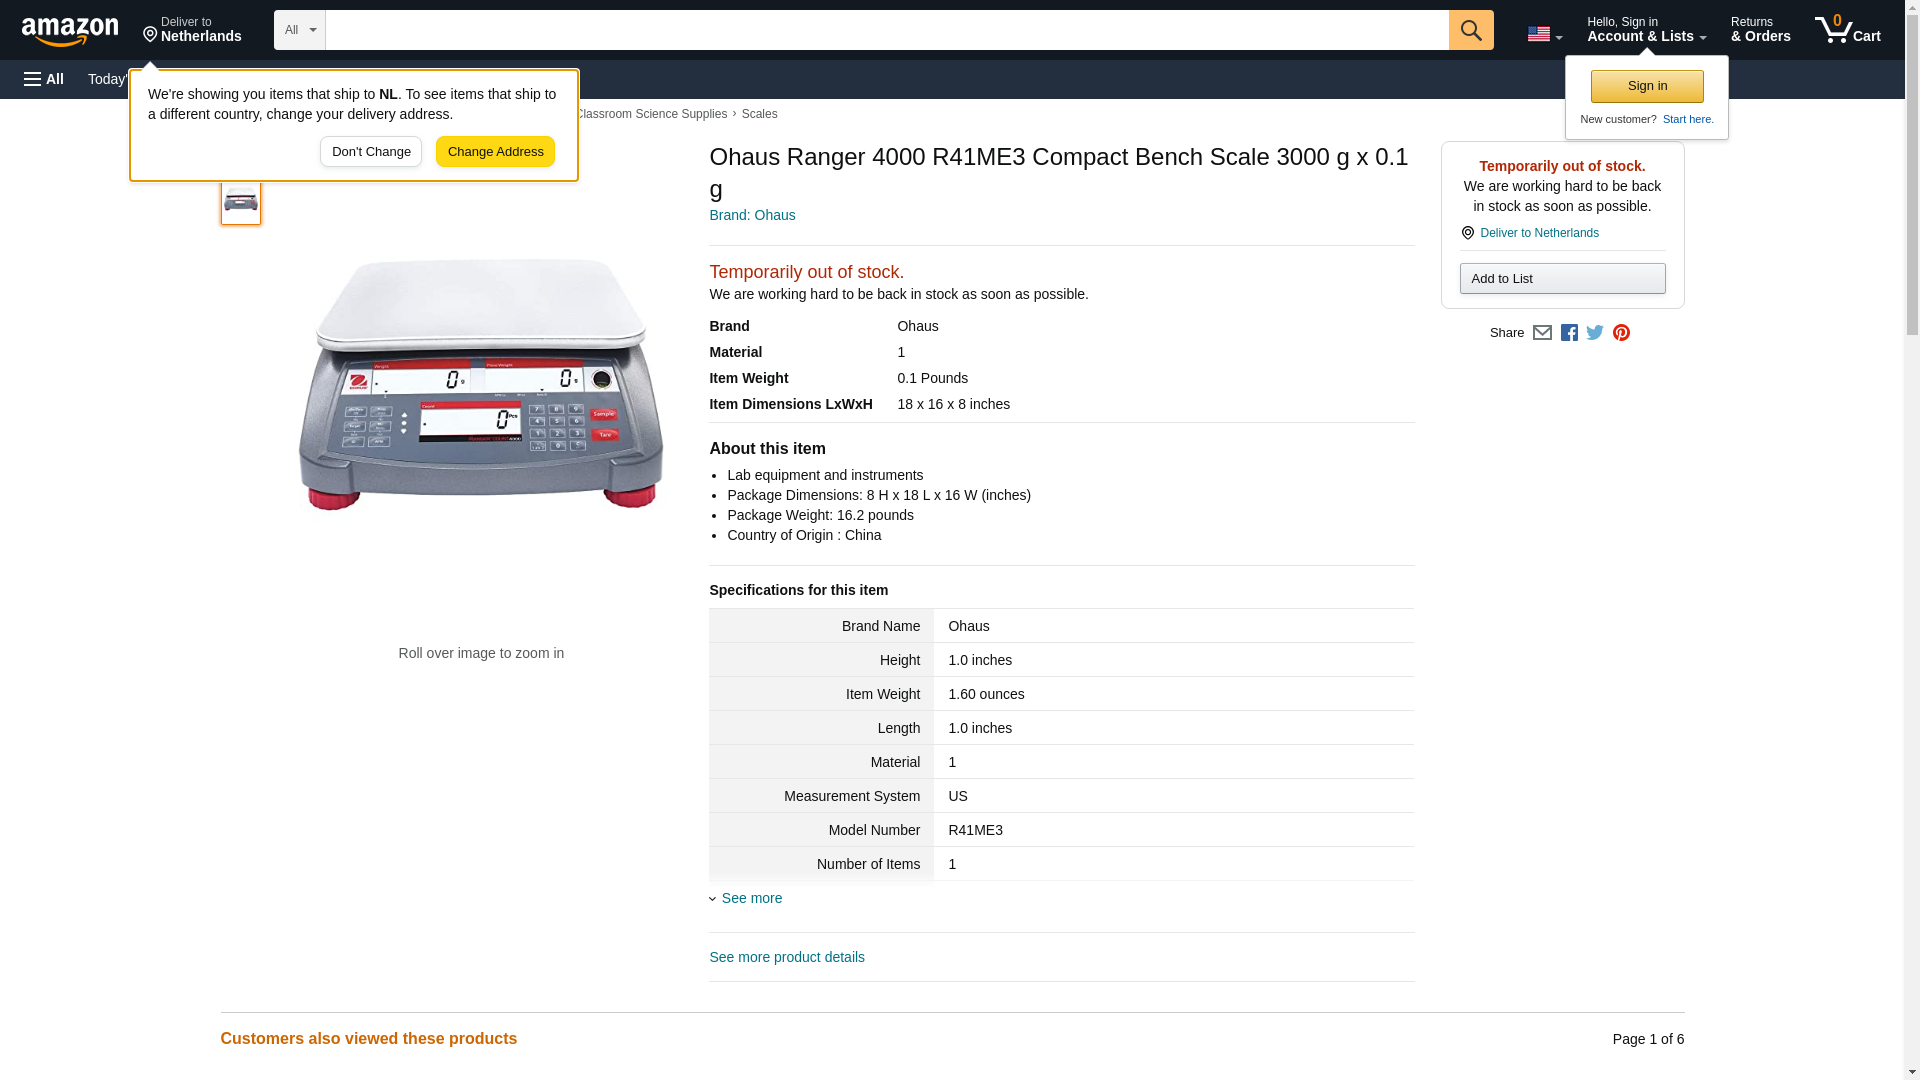Viewport: 1920px width, 1080px height.
Task: Dismiss with the Don't Change button
Action: [x=371, y=152]
